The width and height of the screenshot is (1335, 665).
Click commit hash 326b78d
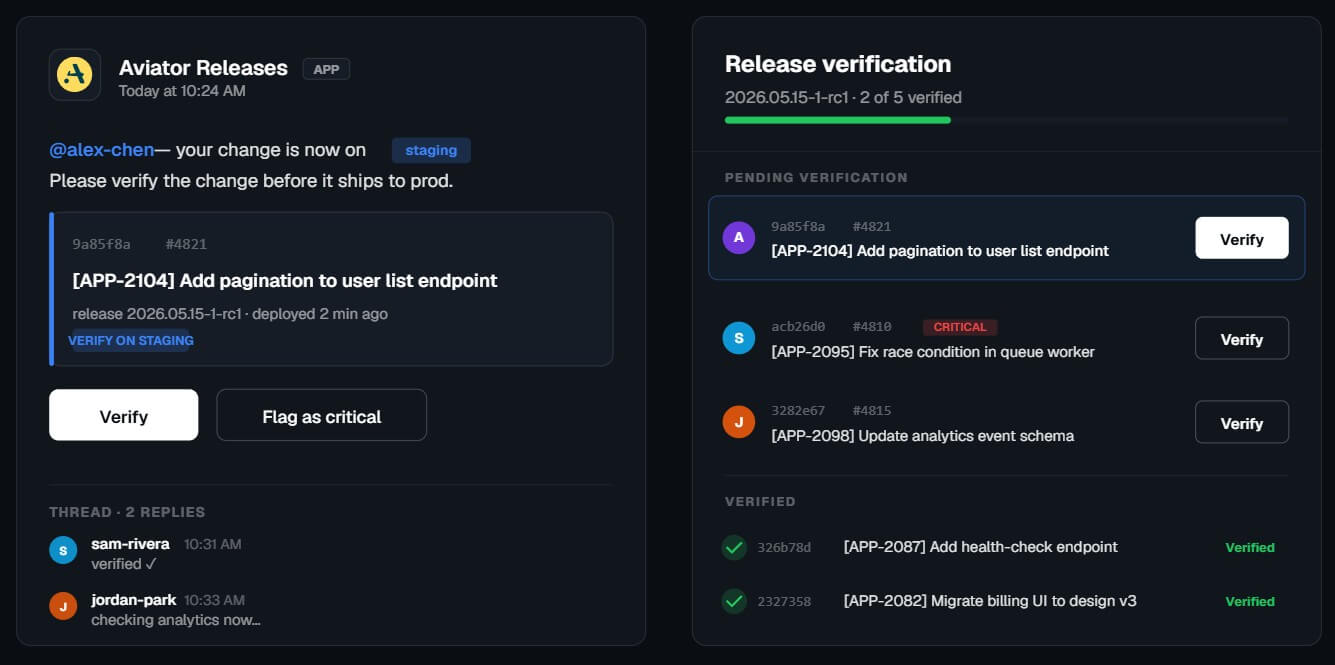pyautogui.click(x=784, y=547)
